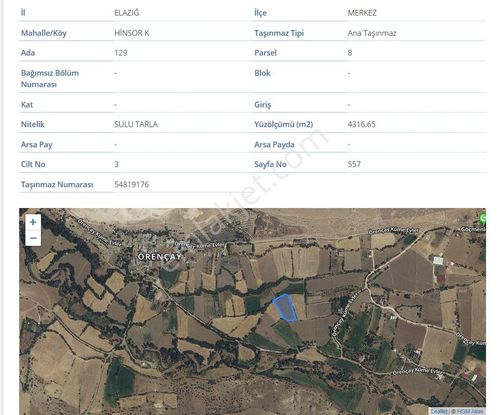Image resolution: width=499 pixels, height=415 pixels.
Task: Zoom out the map with minus button
Action: coord(33,238)
